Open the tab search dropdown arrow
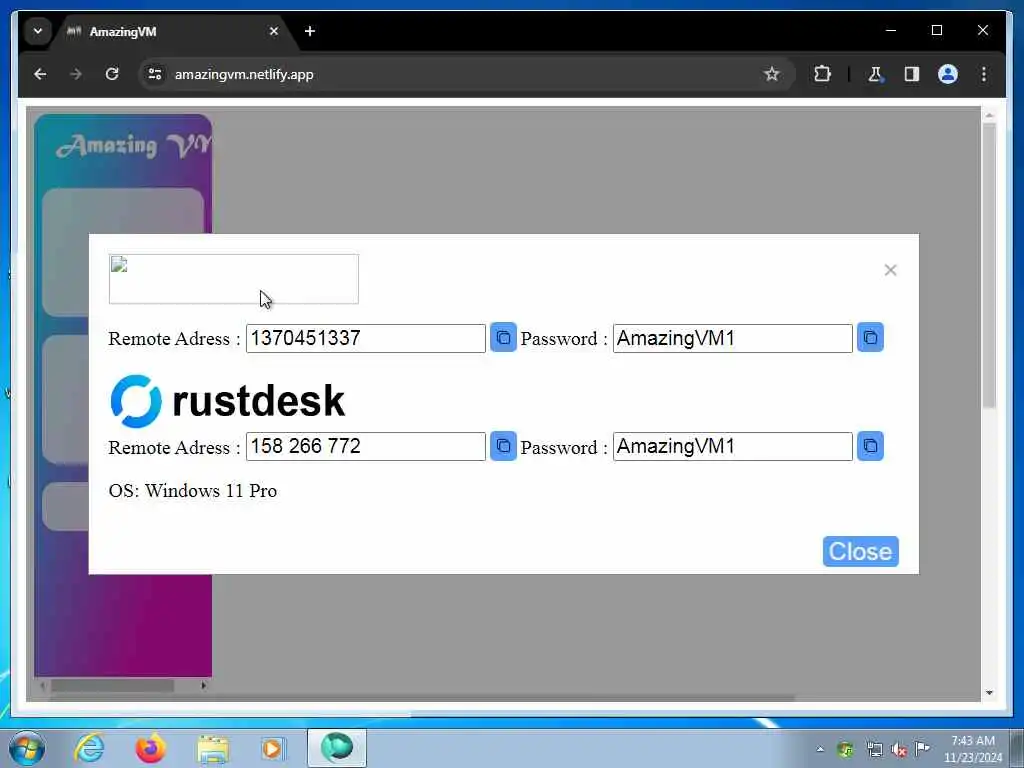The width and height of the screenshot is (1024, 768). pos(38,31)
